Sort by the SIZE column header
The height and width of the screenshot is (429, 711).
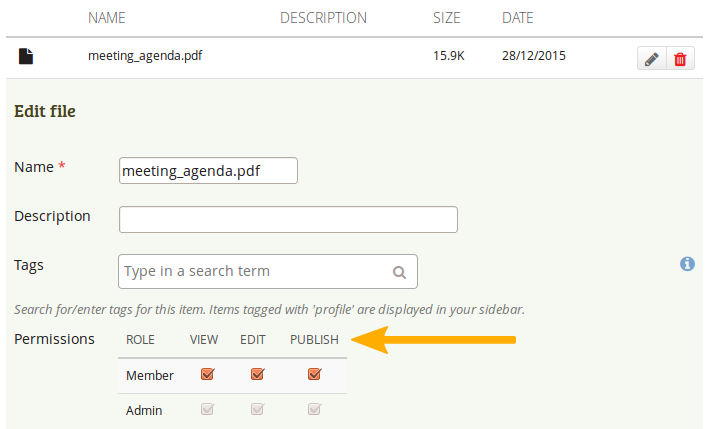pyautogui.click(x=448, y=18)
